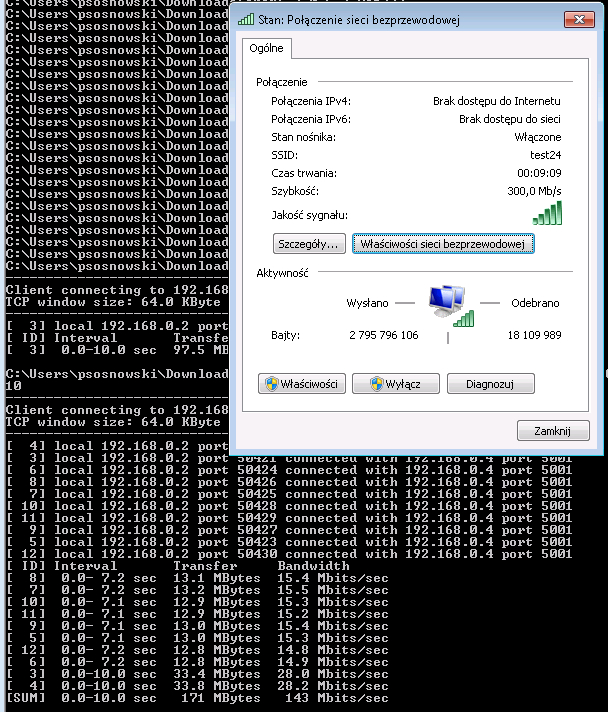608x712 pixels.
Task: Click console row with port 50424
Action: 289,470
